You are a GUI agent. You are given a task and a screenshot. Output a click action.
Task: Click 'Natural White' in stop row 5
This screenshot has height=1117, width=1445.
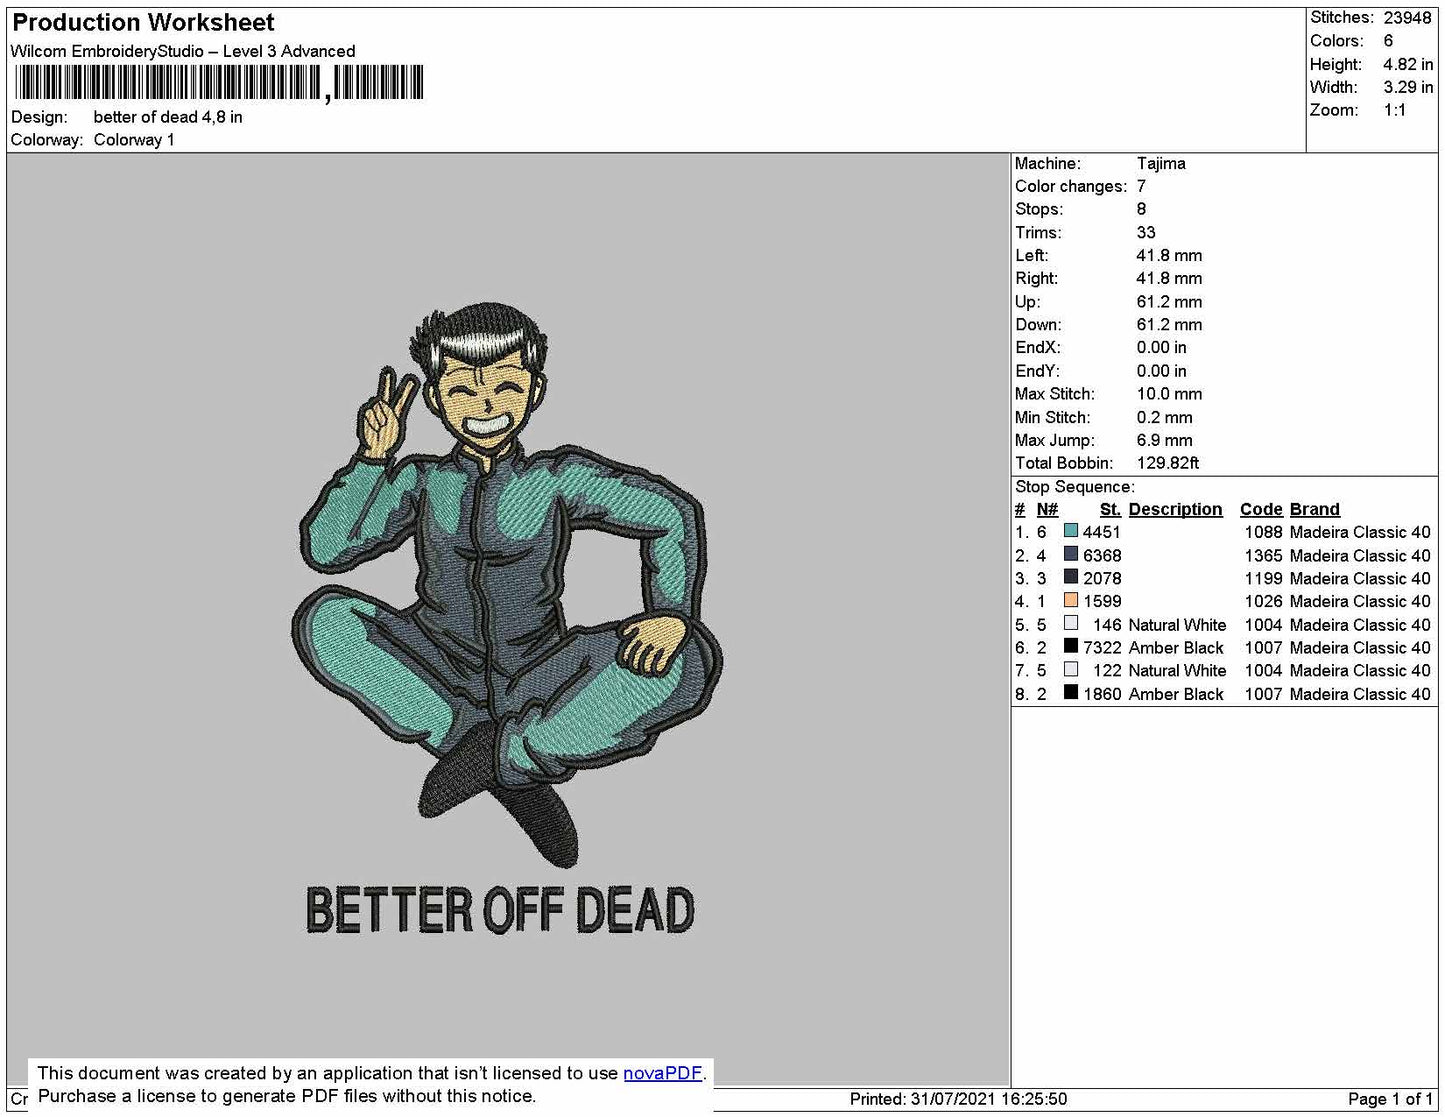1177,625
